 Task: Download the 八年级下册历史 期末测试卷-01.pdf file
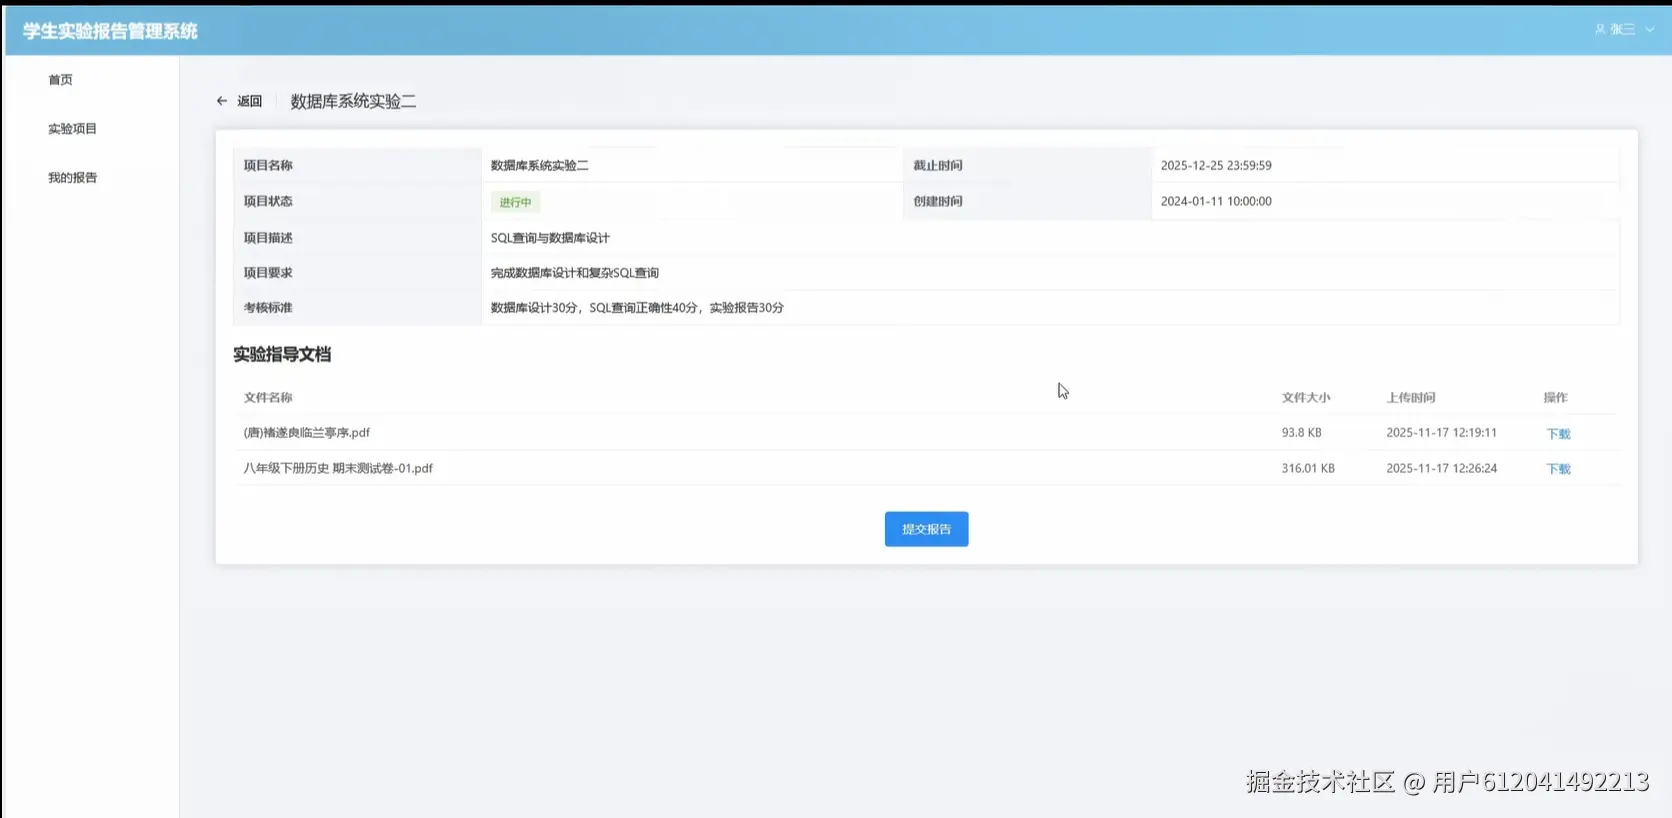(1558, 469)
